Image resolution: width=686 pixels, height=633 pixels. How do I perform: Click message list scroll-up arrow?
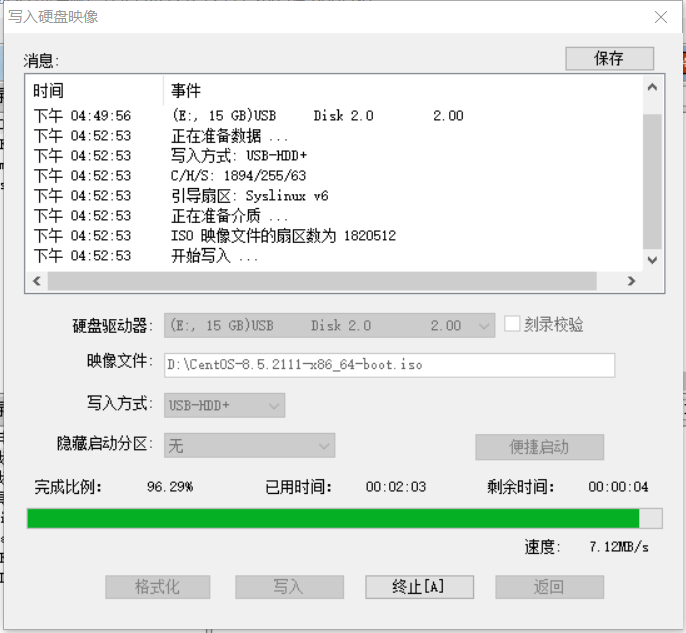tap(652, 87)
